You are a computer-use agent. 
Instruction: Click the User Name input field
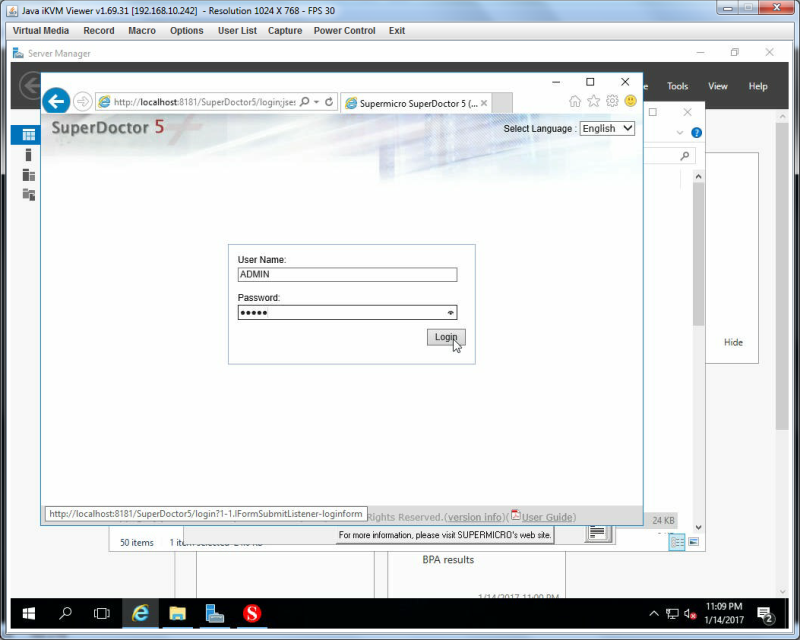click(347, 275)
